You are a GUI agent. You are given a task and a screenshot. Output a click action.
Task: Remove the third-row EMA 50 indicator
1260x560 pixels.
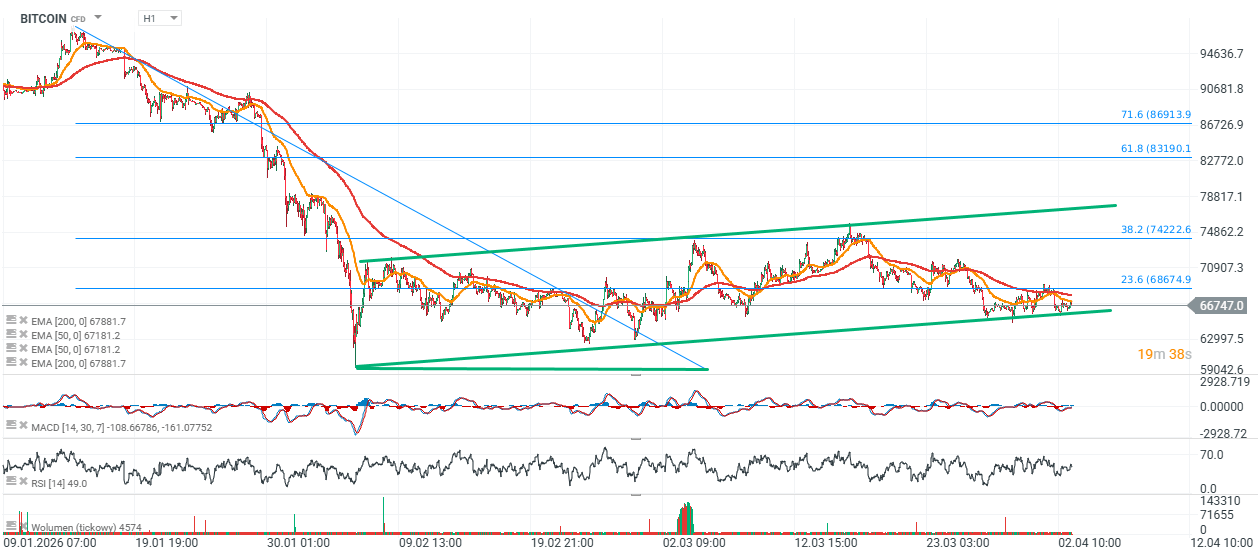pyautogui.click(x=22, y=349)
